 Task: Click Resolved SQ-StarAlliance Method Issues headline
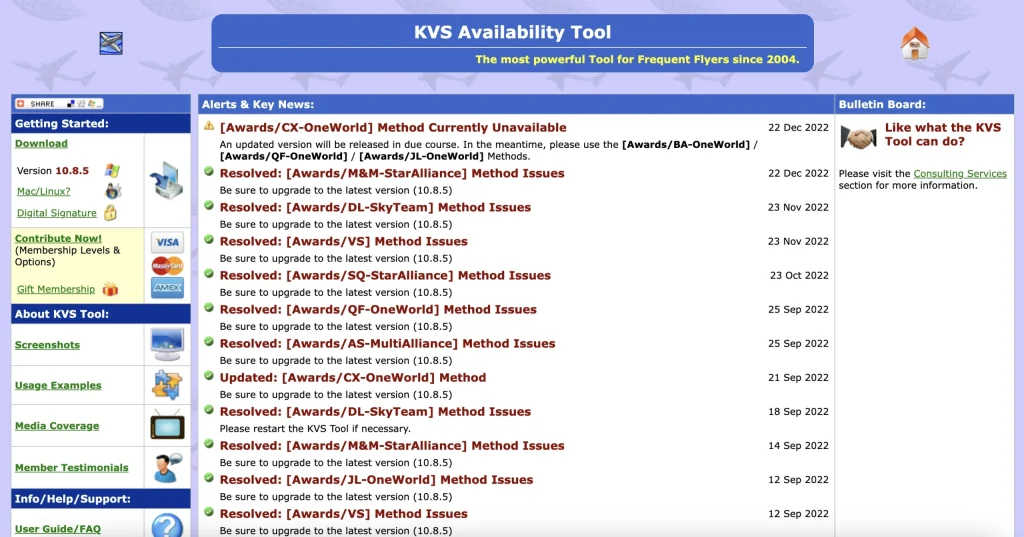[385, 275]
